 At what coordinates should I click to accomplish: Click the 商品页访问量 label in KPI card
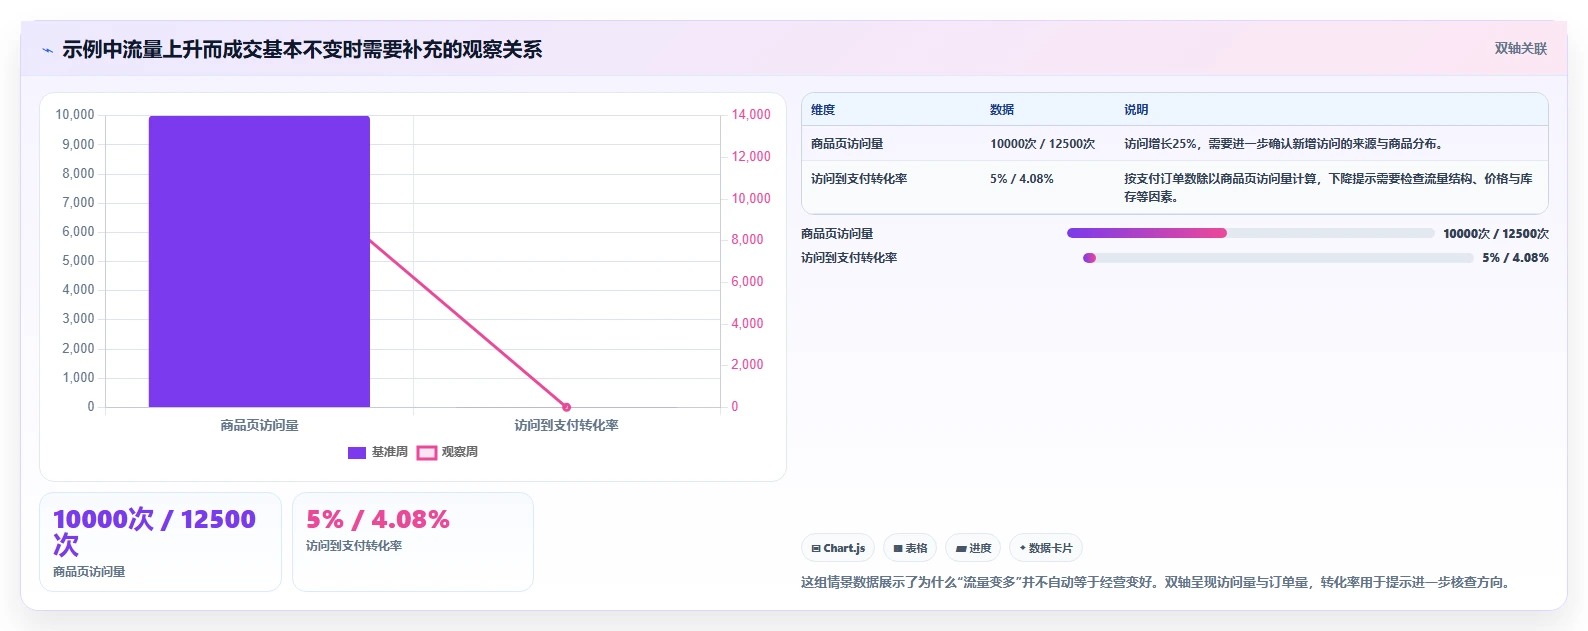pos(89,572)
